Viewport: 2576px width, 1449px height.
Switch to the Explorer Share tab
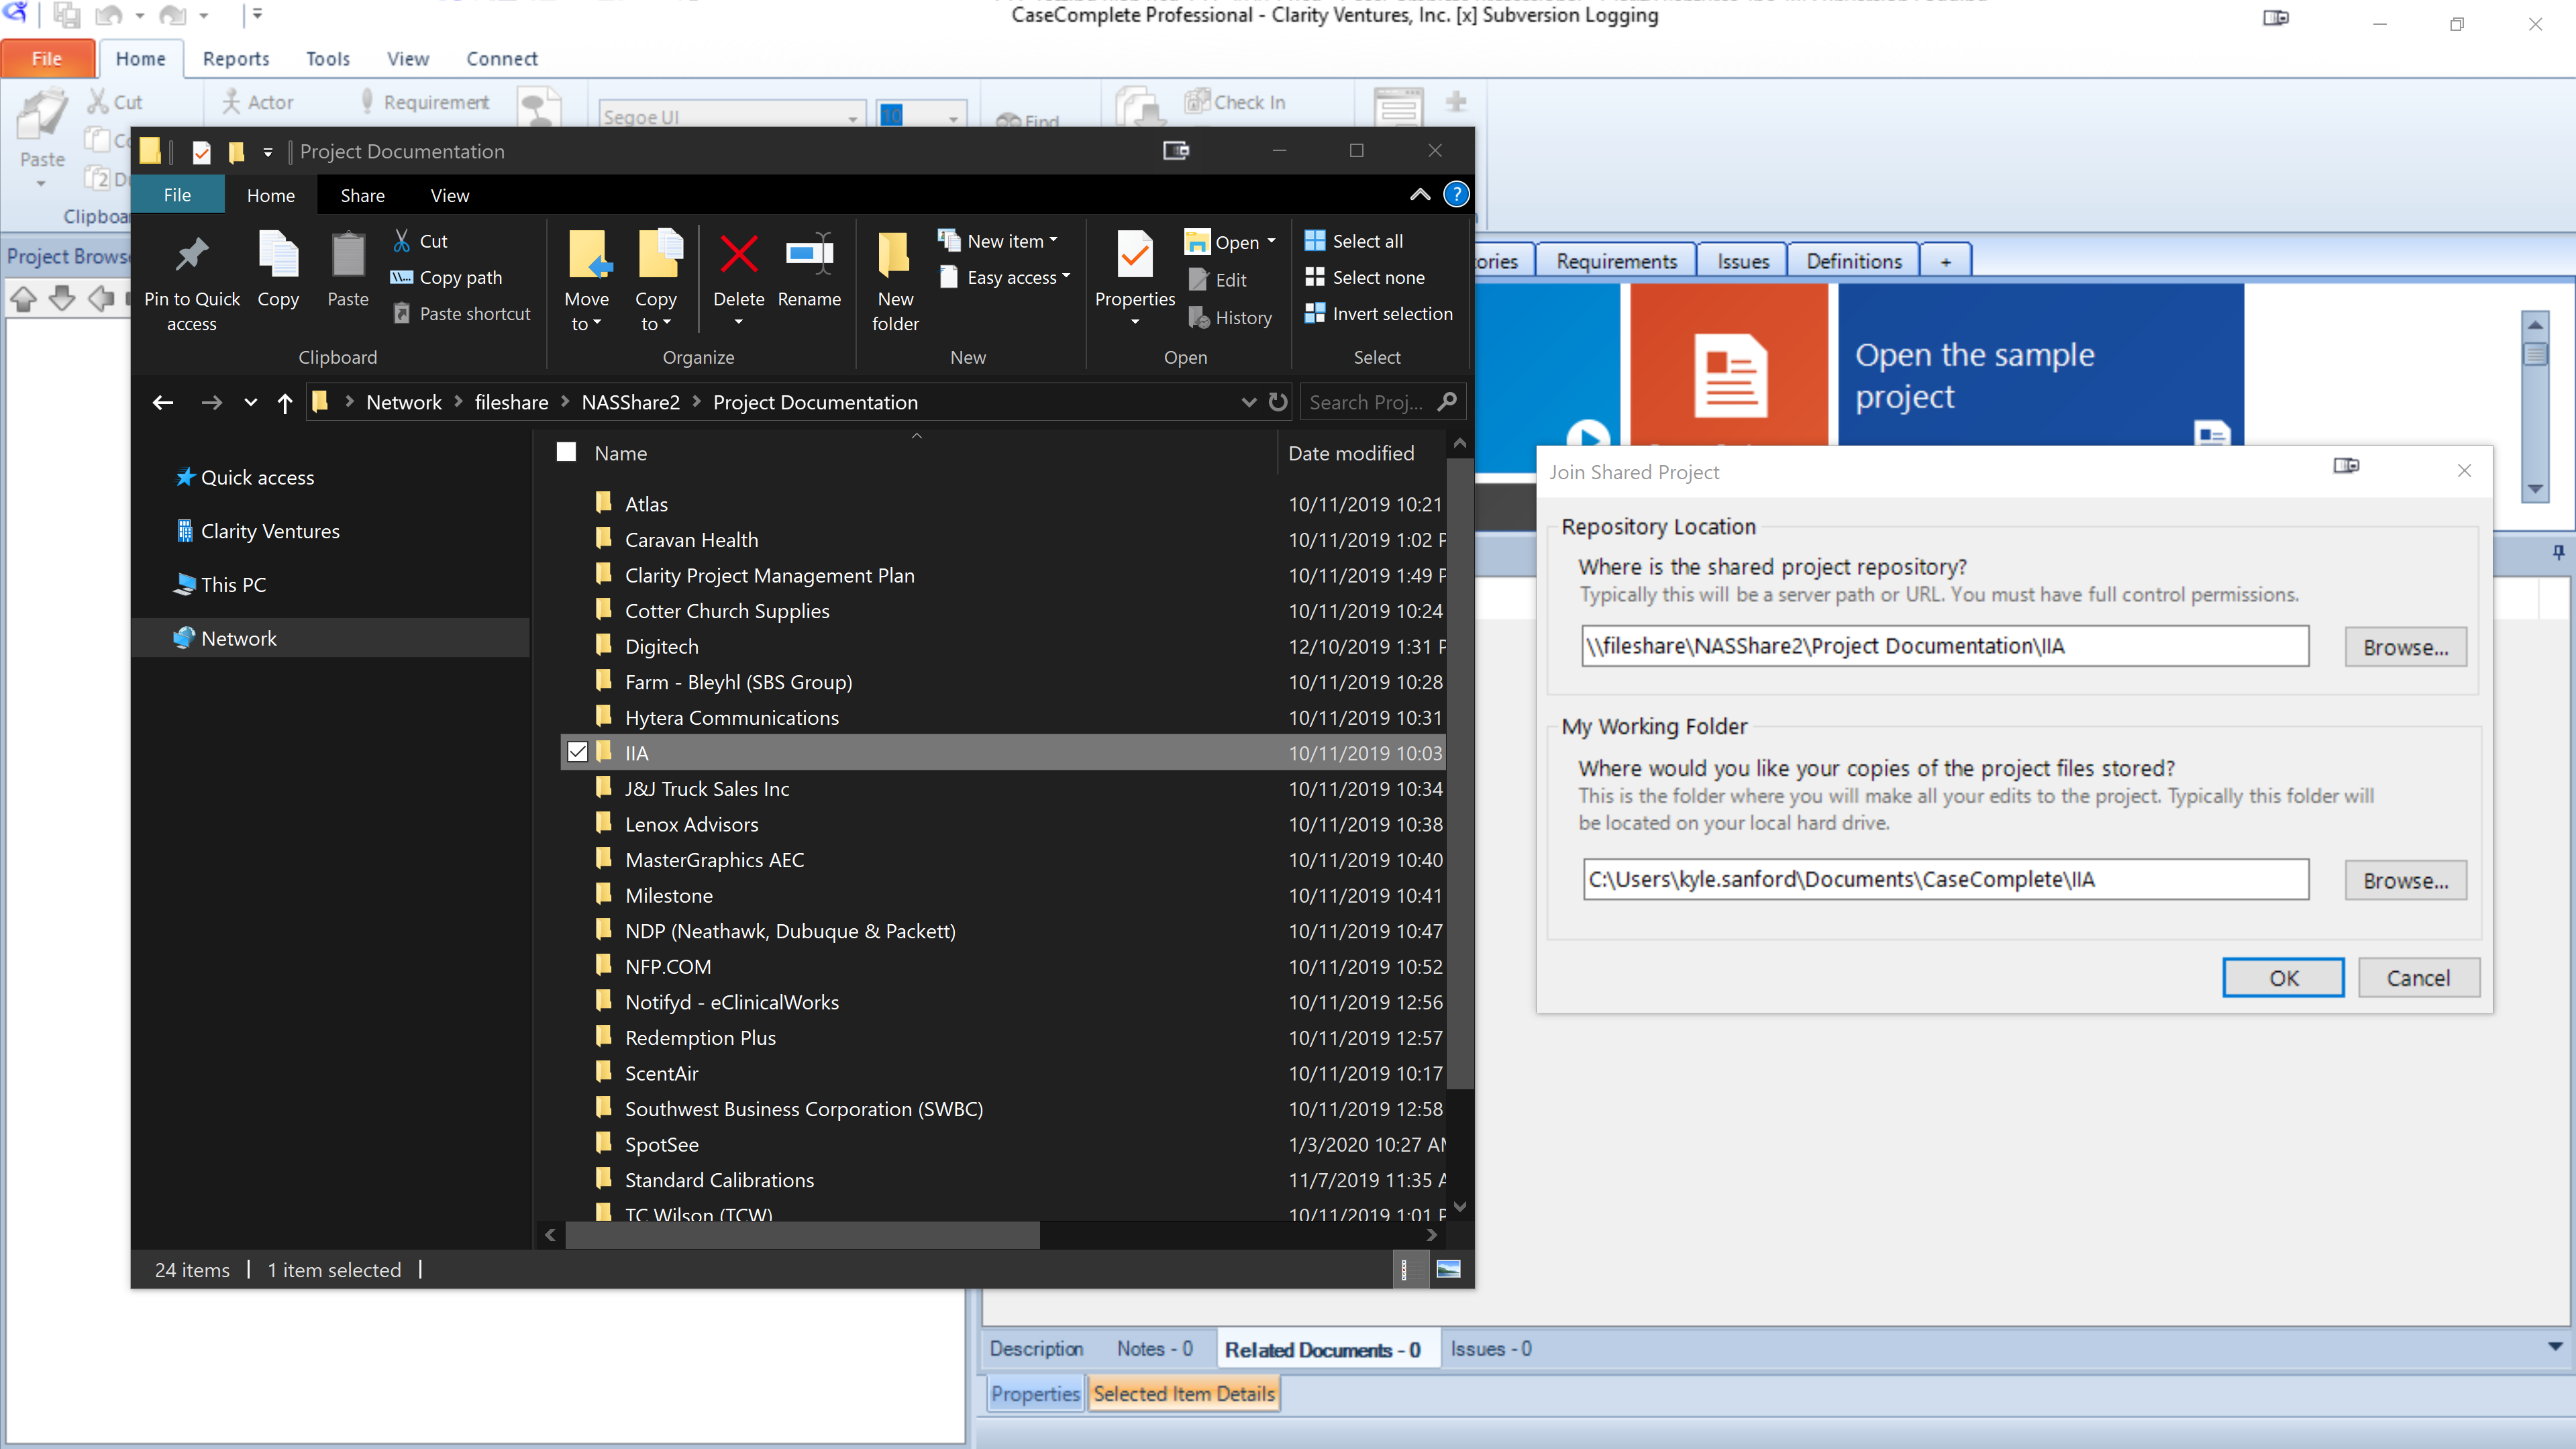tap(362, 195)
